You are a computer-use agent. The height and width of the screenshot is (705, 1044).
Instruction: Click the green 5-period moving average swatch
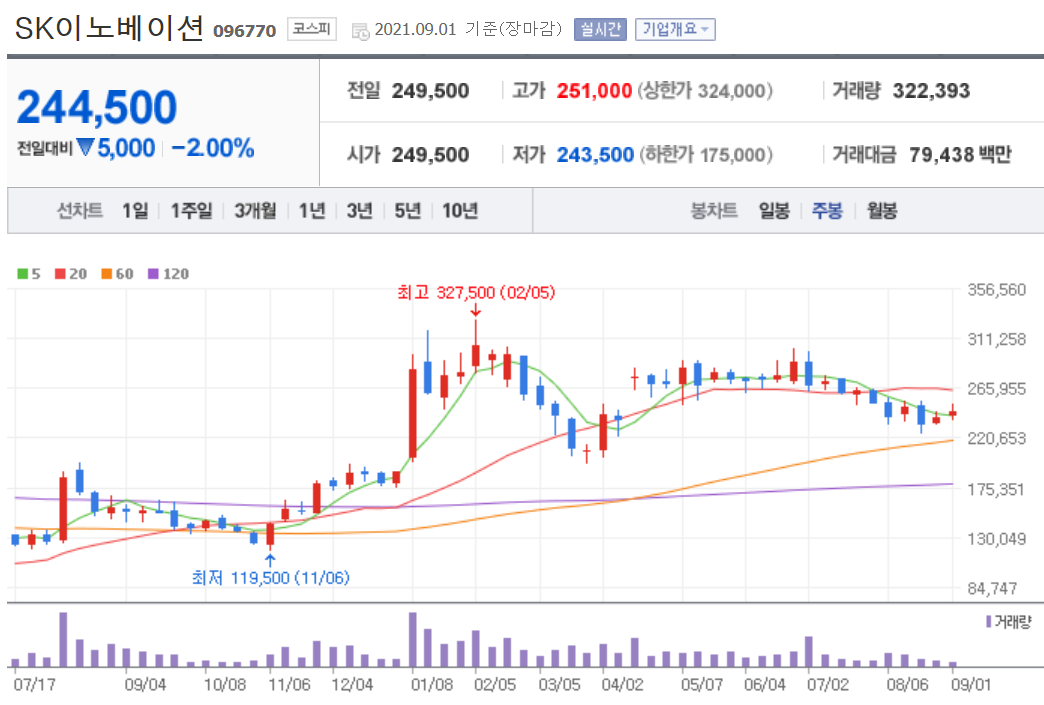click(23, 274)
